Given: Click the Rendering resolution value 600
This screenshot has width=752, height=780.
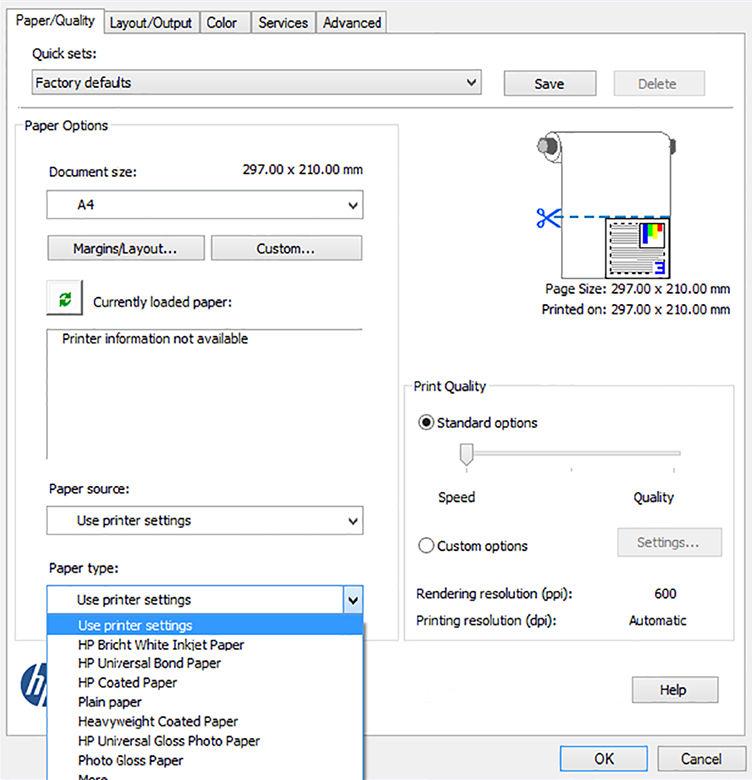Looking at the screenshot, I should [x=665, y=593].
